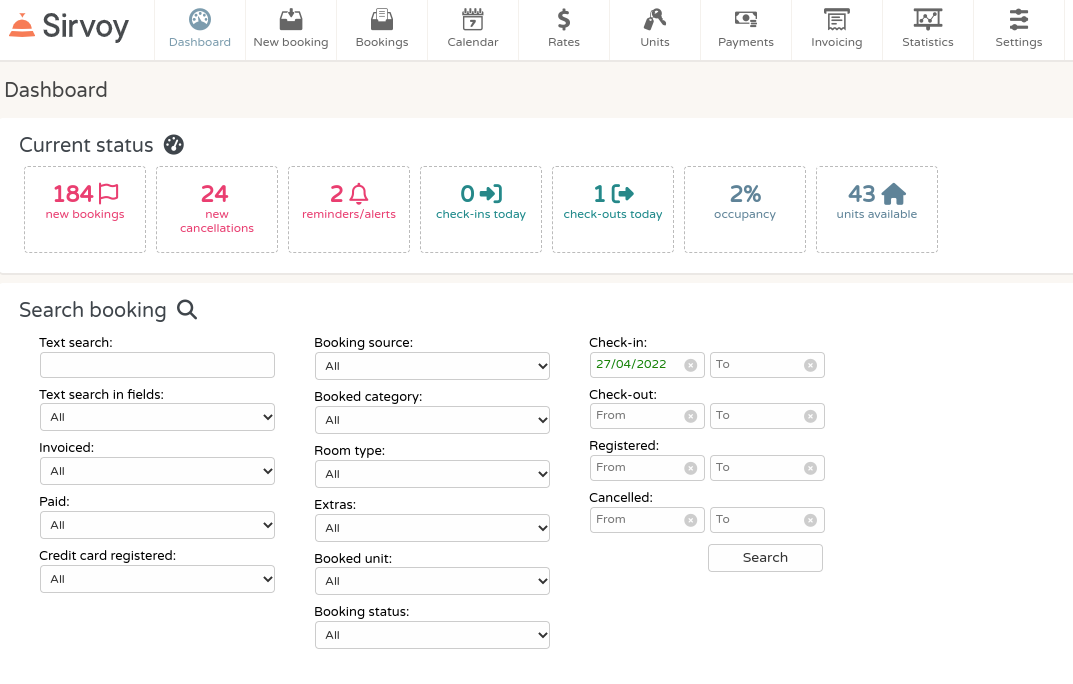Open the Room type selector
Screen dimensions: 1073x684
point(432,473)
